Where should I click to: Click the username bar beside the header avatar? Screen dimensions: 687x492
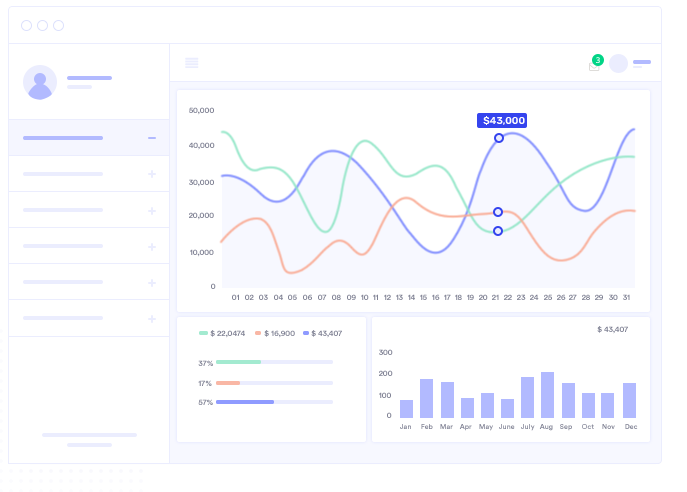pos(642,62)
